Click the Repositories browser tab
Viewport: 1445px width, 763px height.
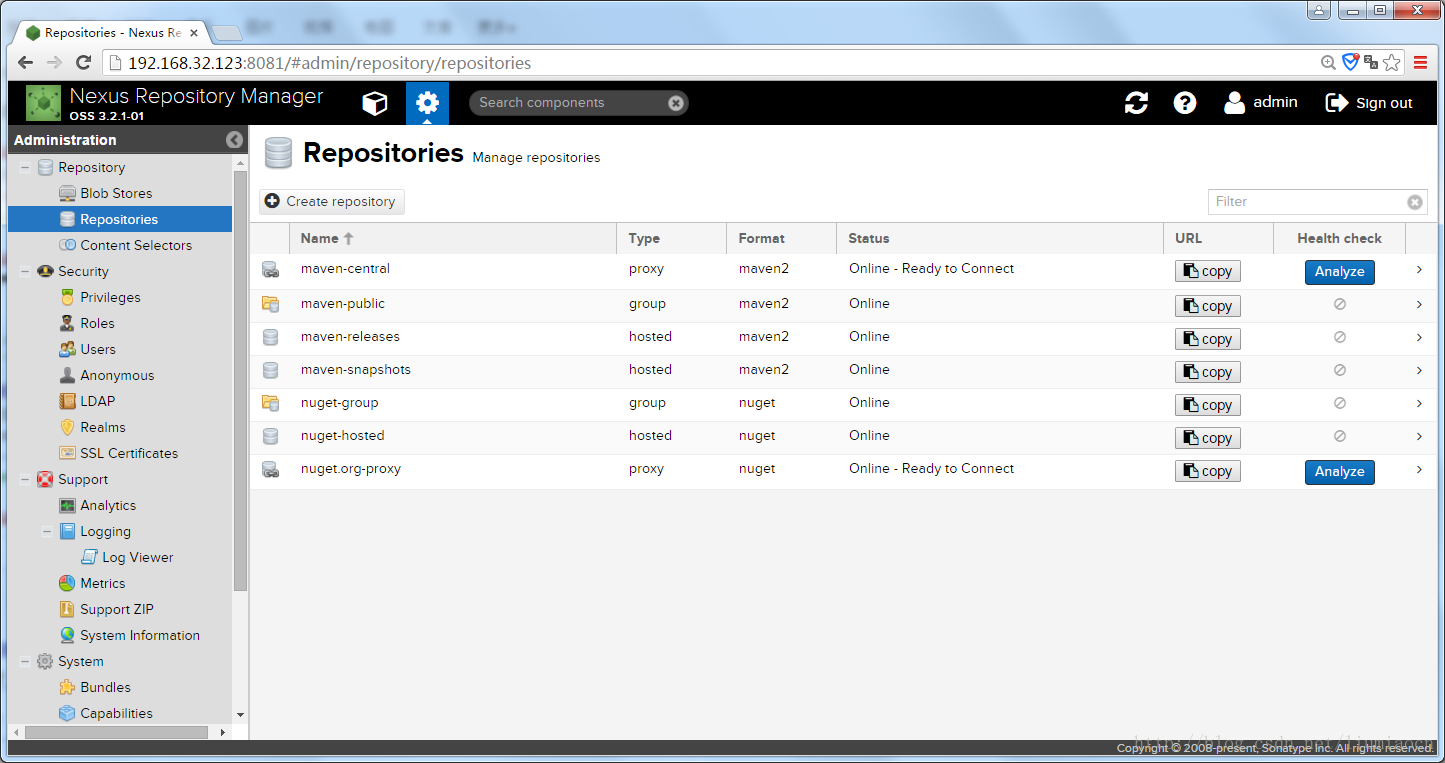click(112, 32)
